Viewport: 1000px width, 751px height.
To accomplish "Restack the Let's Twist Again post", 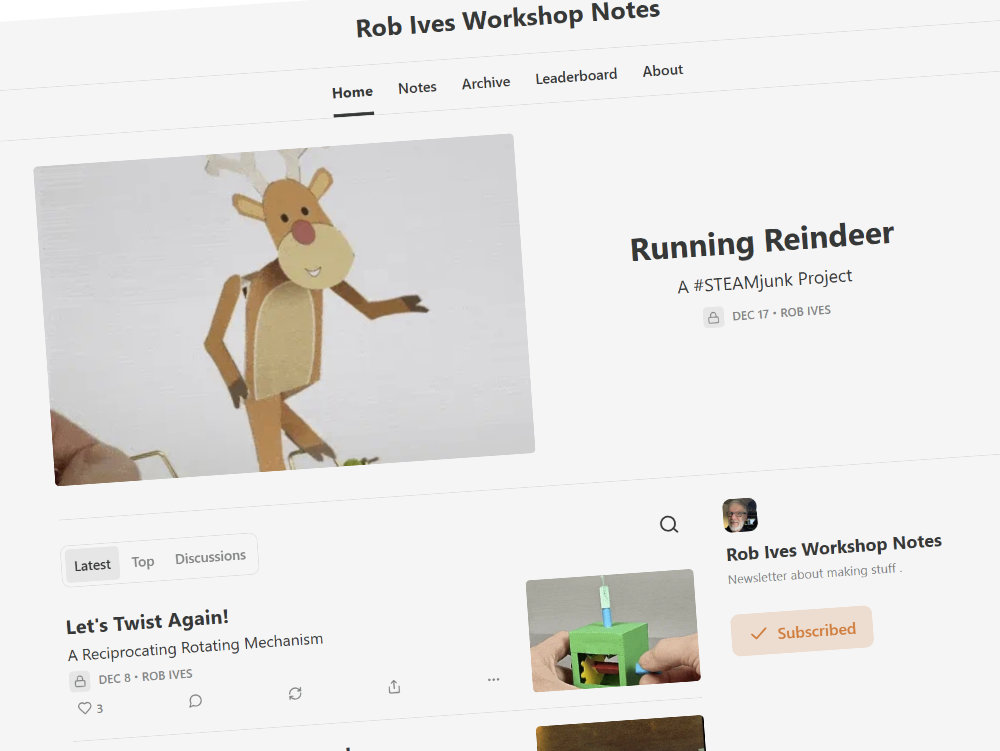I will [295, 693].
